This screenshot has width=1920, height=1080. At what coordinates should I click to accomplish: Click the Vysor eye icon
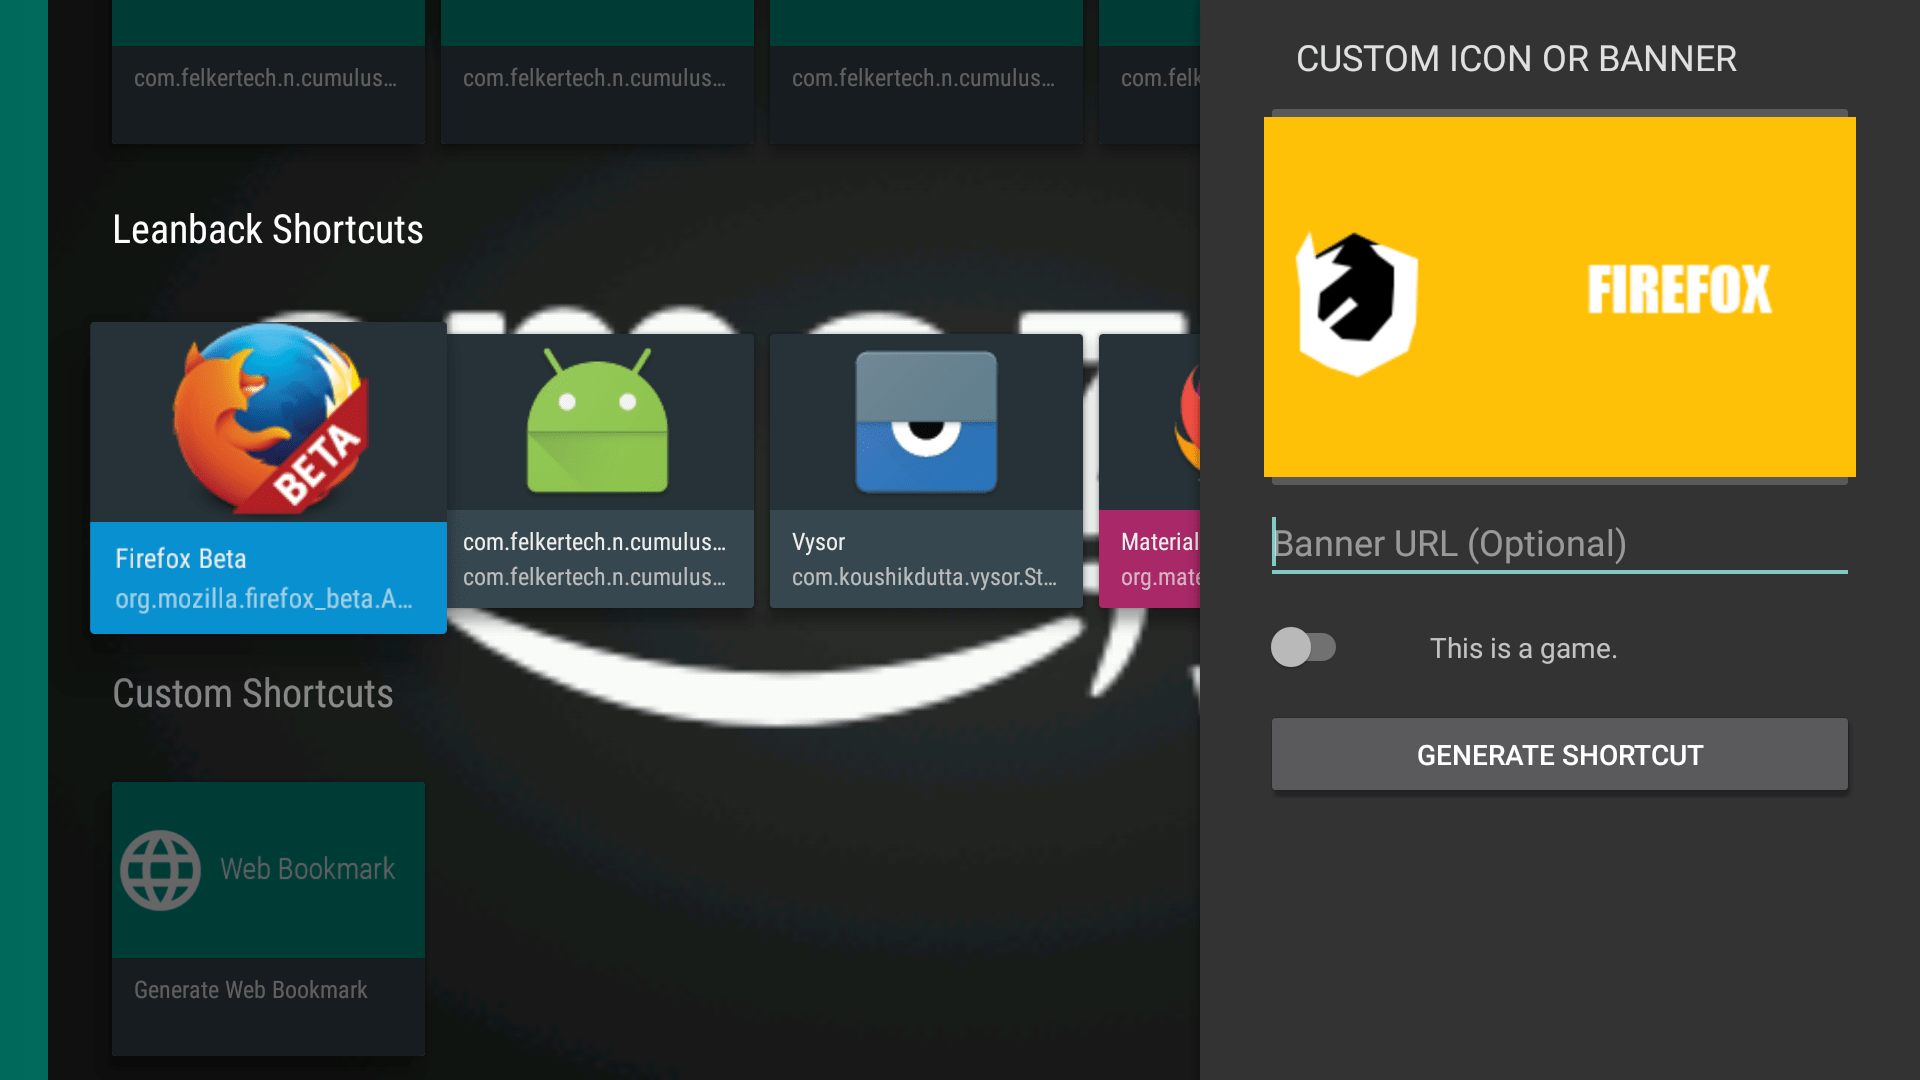tap(926, 421)
